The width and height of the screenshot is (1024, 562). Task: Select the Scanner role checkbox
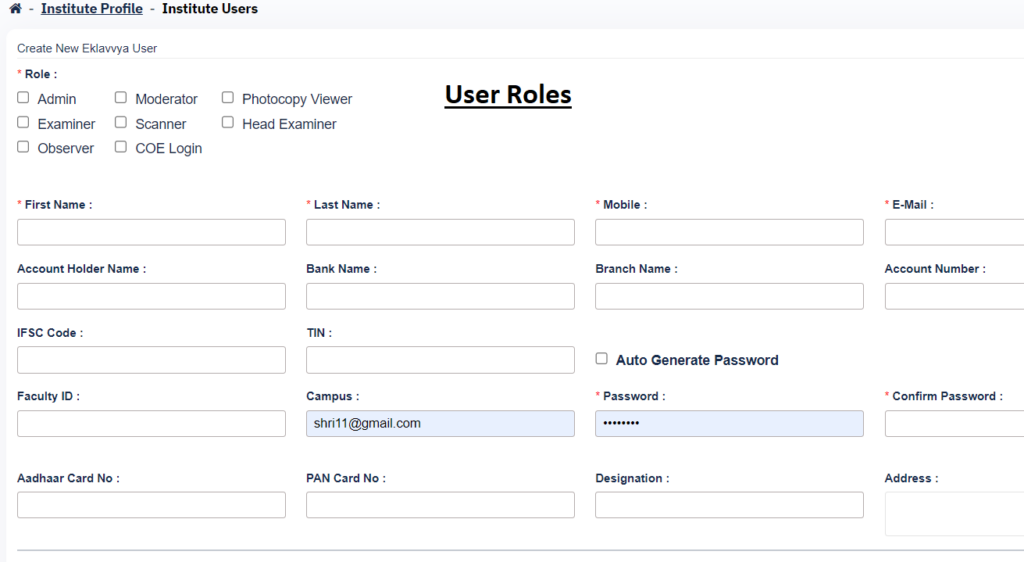coord(121,122)
